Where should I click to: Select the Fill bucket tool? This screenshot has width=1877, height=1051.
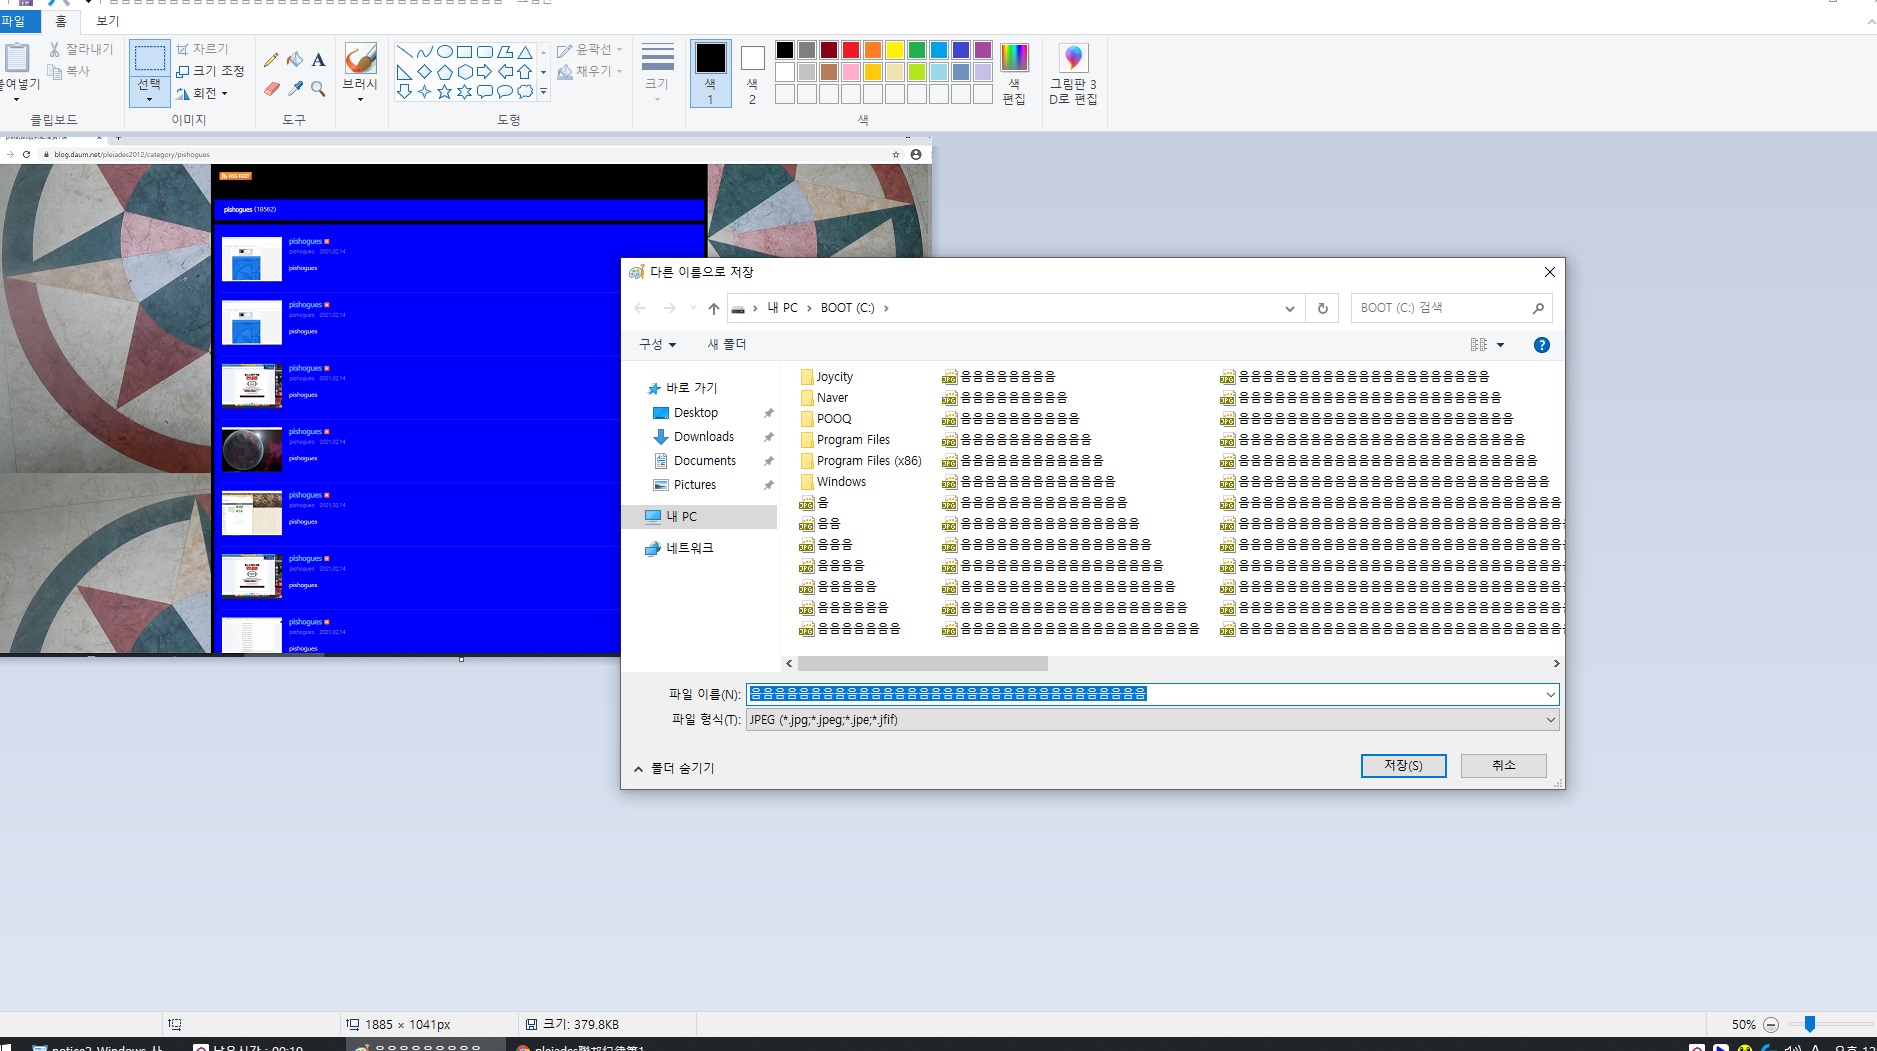295,60
